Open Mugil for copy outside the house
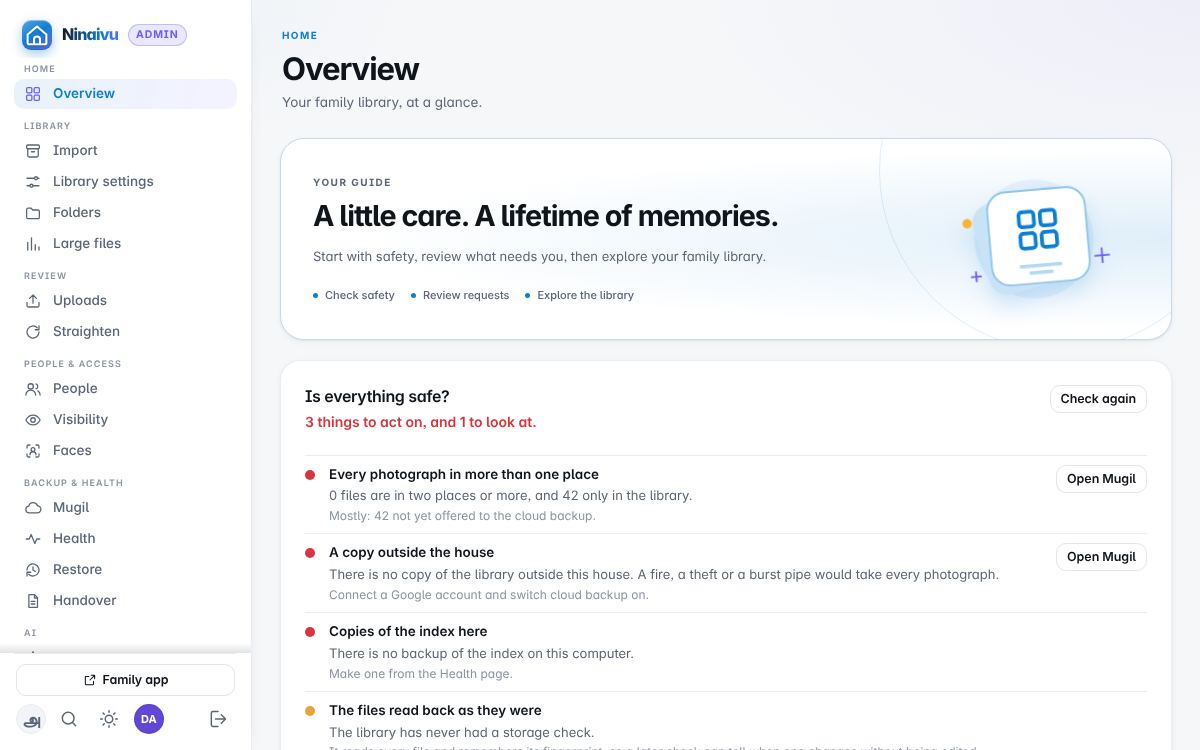Screen dimensions: 1200x750 [x=1101, y=557]
